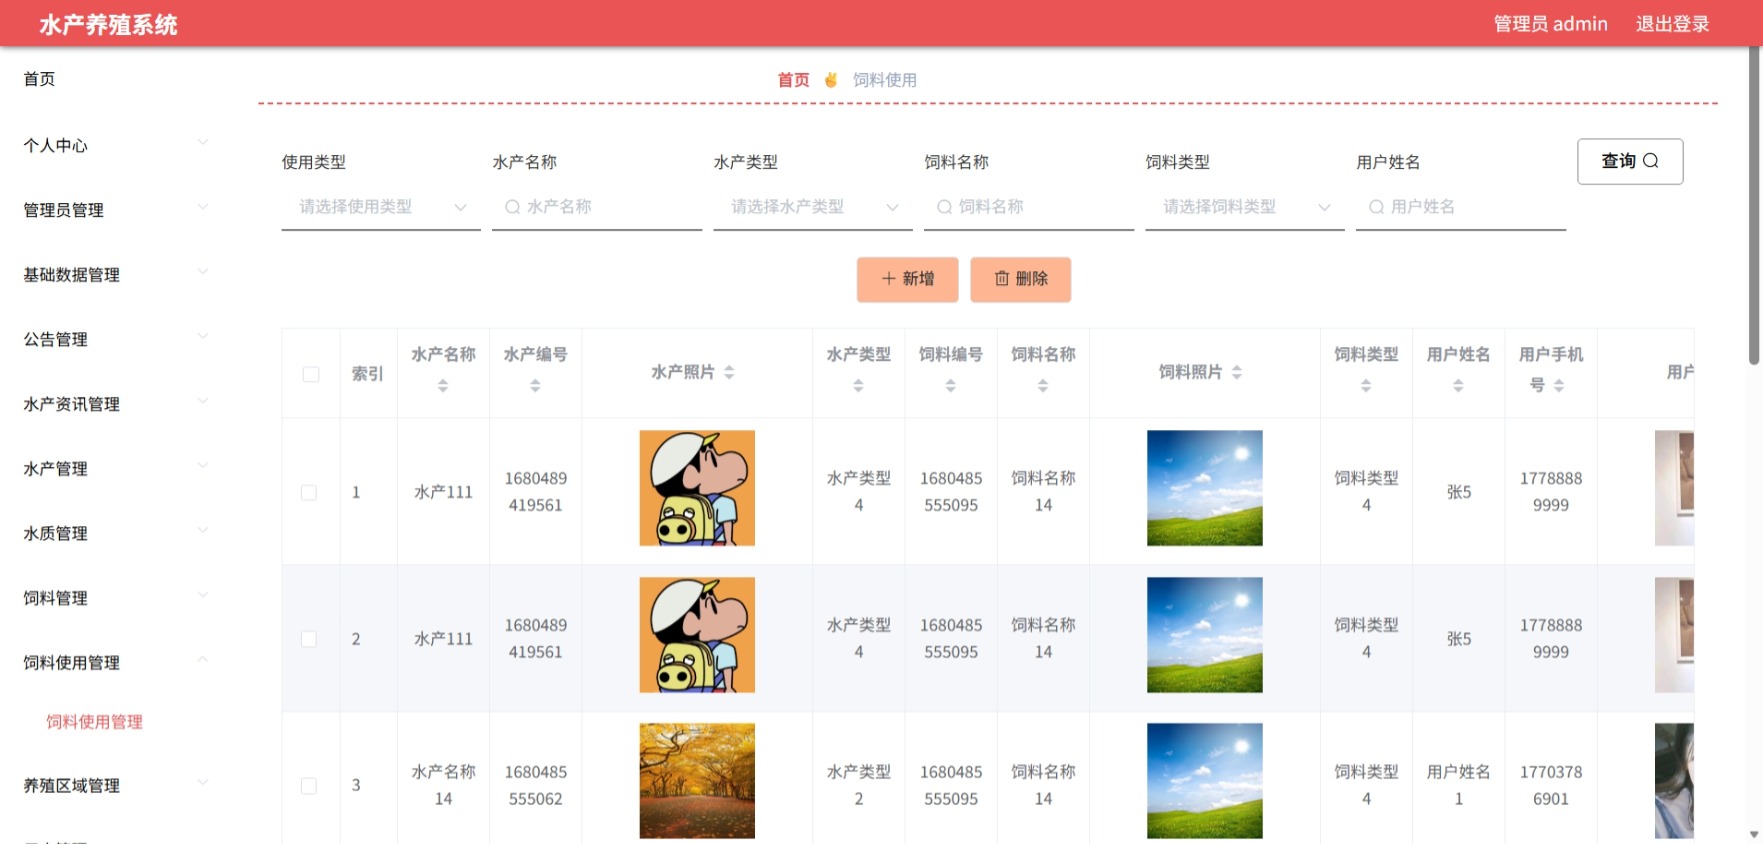The width and height of the screenshot is (1763, 844).
Task: Expand 水产管理 sidebar menu
Action: coord(116,469)
